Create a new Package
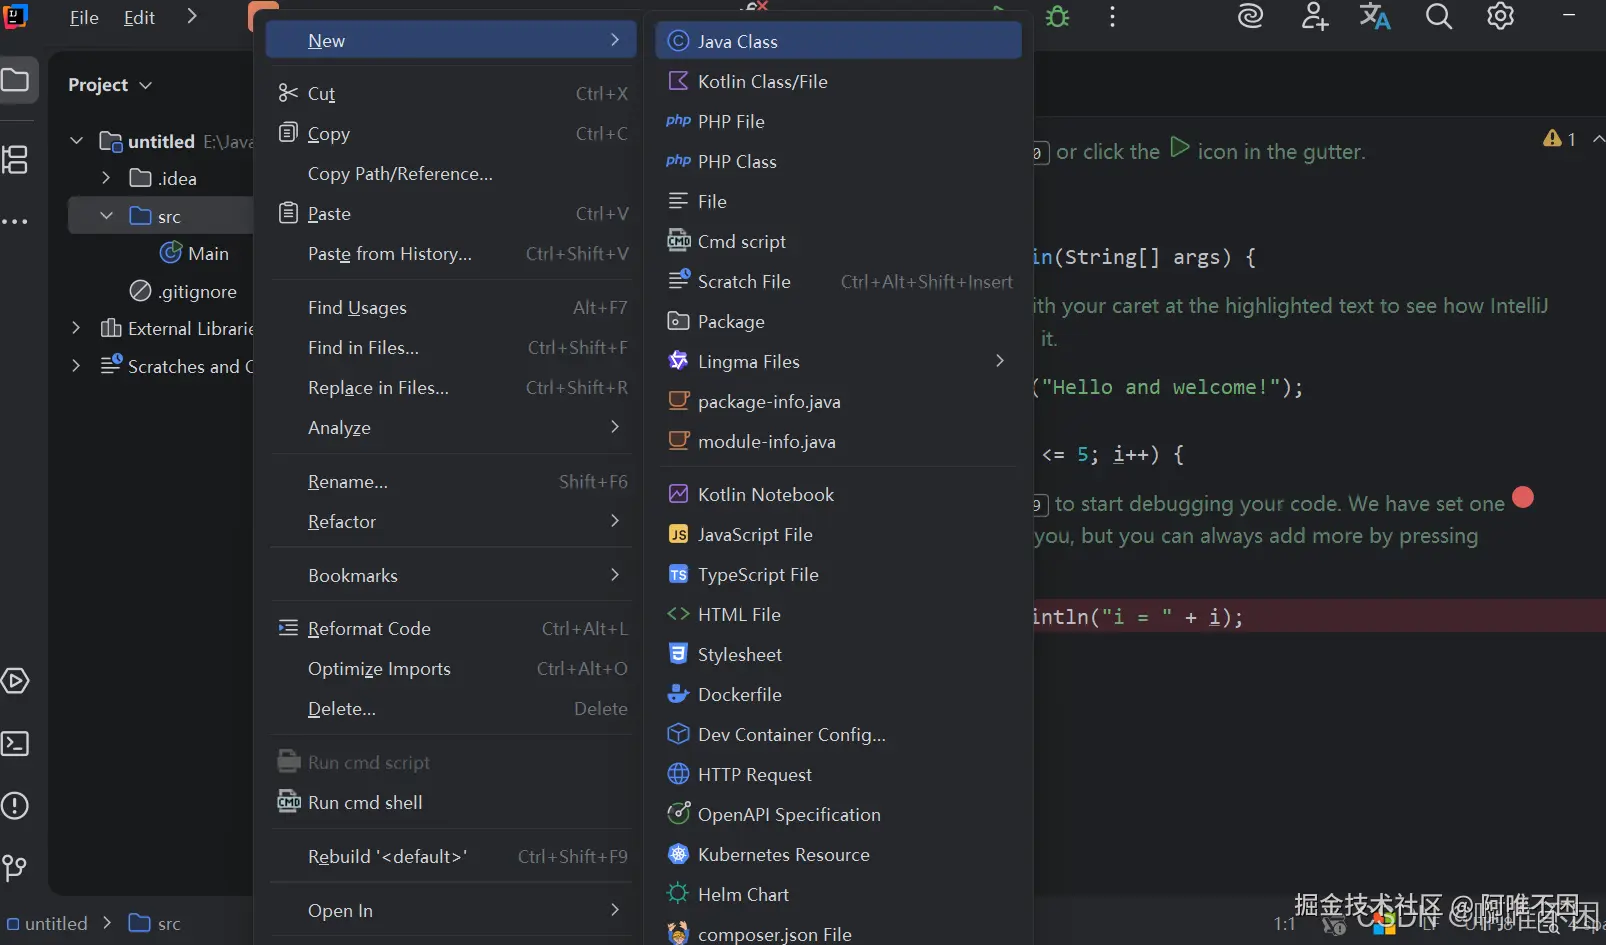 tap(838, 322)
